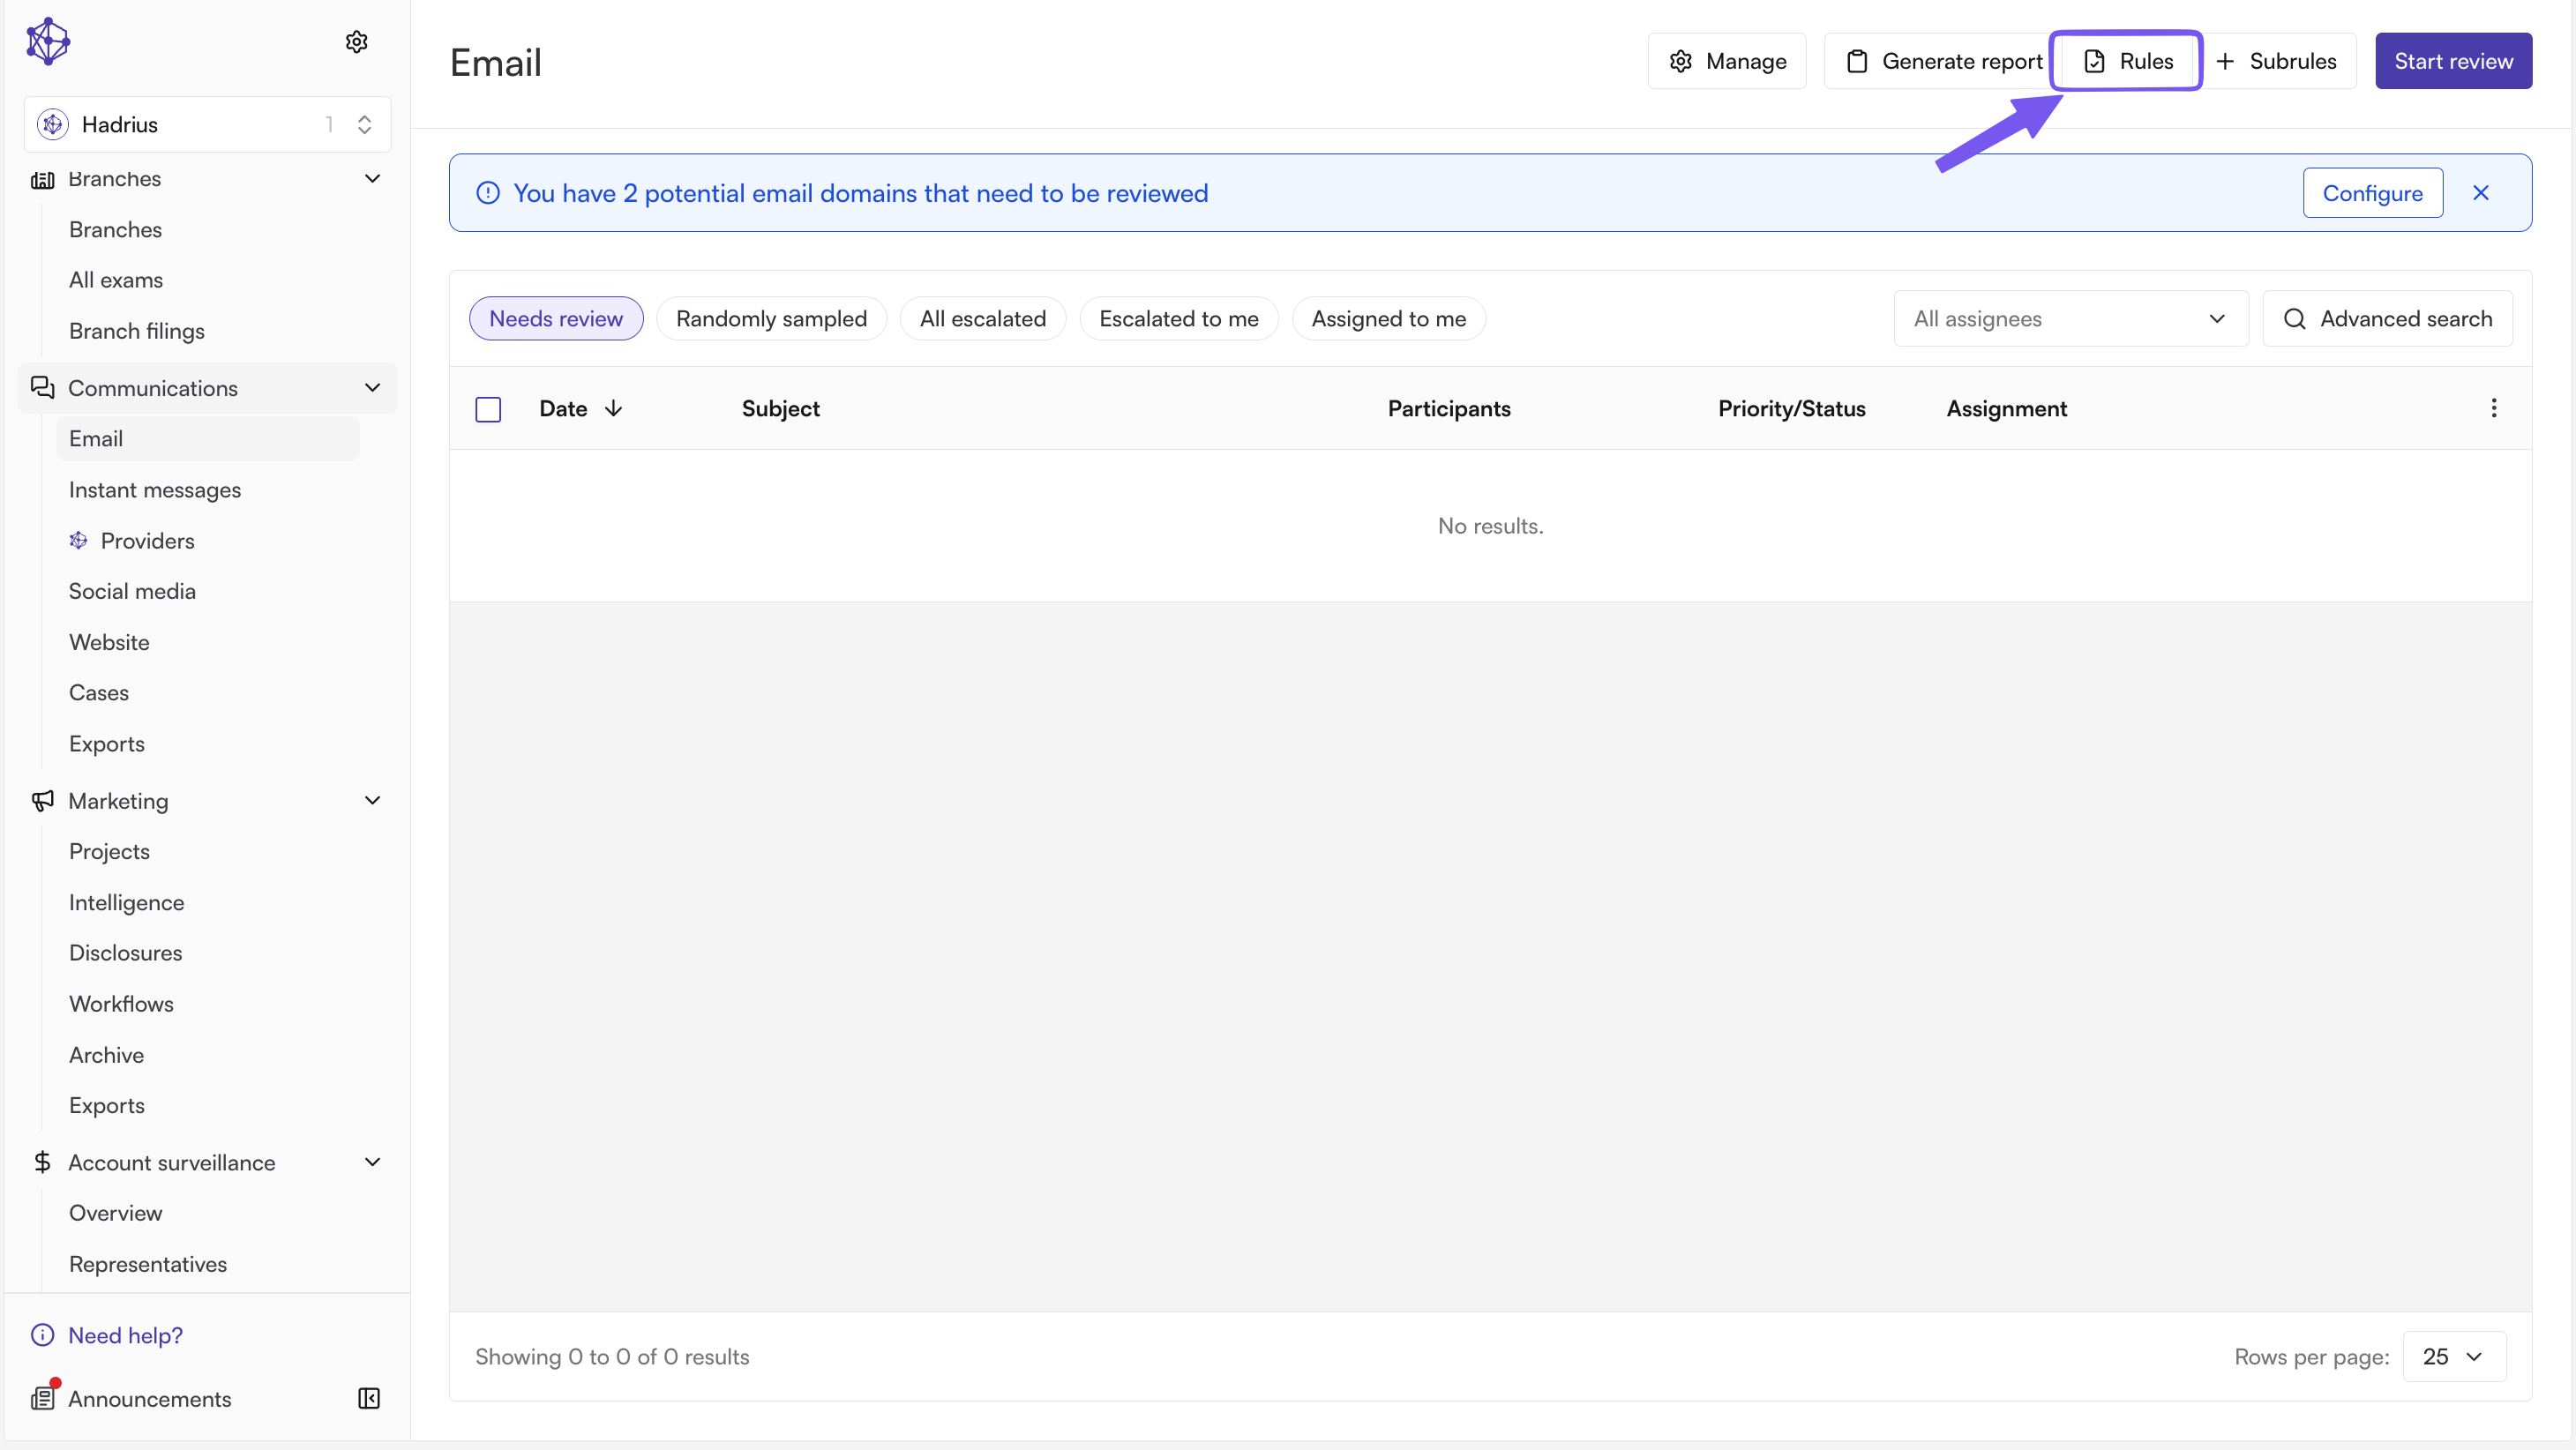Go to Instant messages in sidebar
The height and width of the screenshot is (1450, 2576).
[x=155, y=490]
